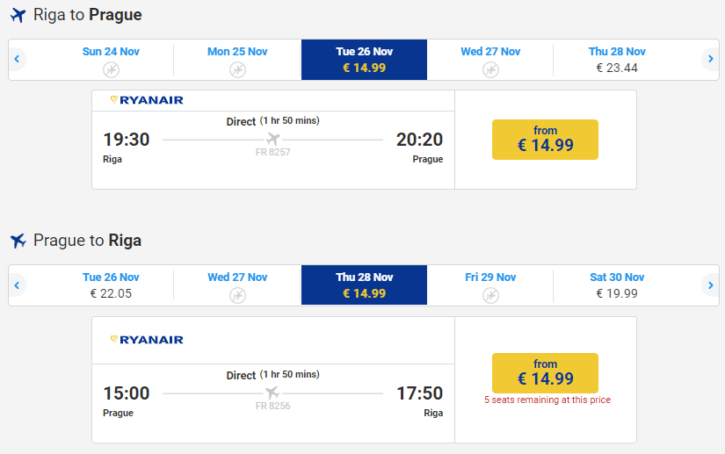Click Ryanair logo on the return flight card
This screenshot has width=725, height=454.
click(x=147, y=340)
